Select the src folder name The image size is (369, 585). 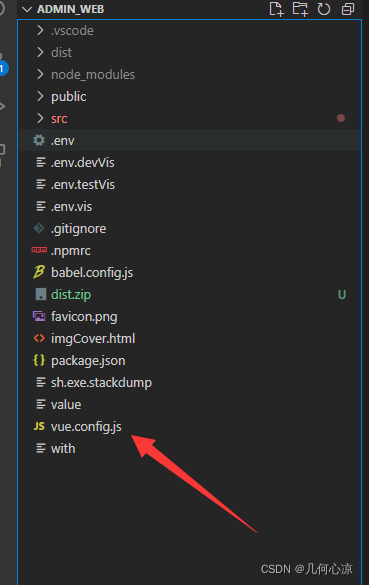pos(59,119)
